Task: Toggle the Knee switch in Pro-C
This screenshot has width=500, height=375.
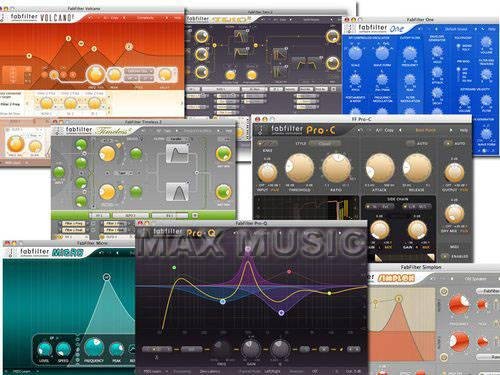Action: pos(267,144)
